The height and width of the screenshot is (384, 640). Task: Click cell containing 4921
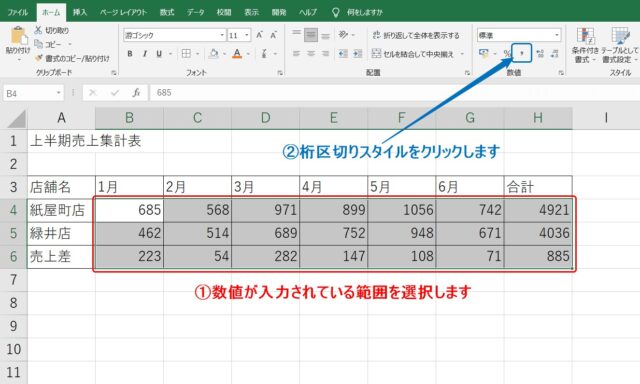538,210
